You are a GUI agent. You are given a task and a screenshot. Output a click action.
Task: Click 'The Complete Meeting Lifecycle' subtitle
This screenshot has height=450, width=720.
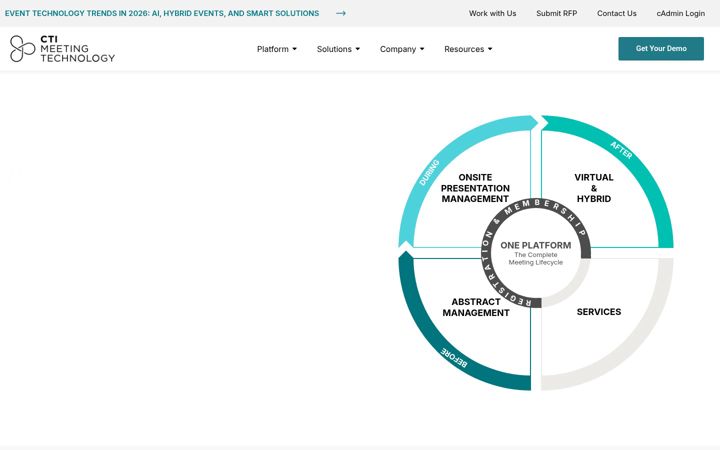(x=535, y=259)
